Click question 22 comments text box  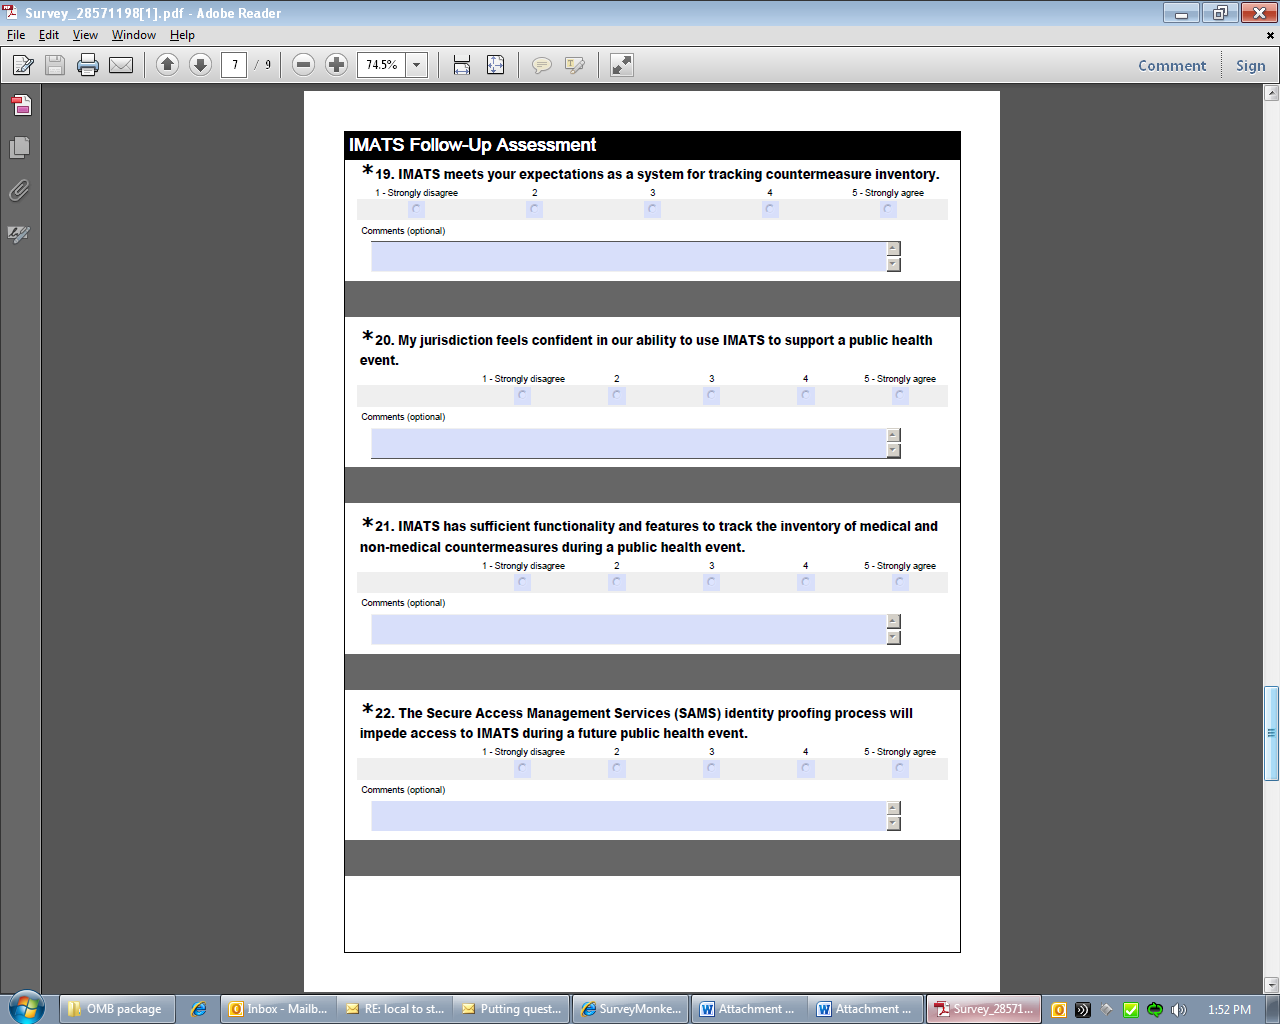[x=629, y=816]
